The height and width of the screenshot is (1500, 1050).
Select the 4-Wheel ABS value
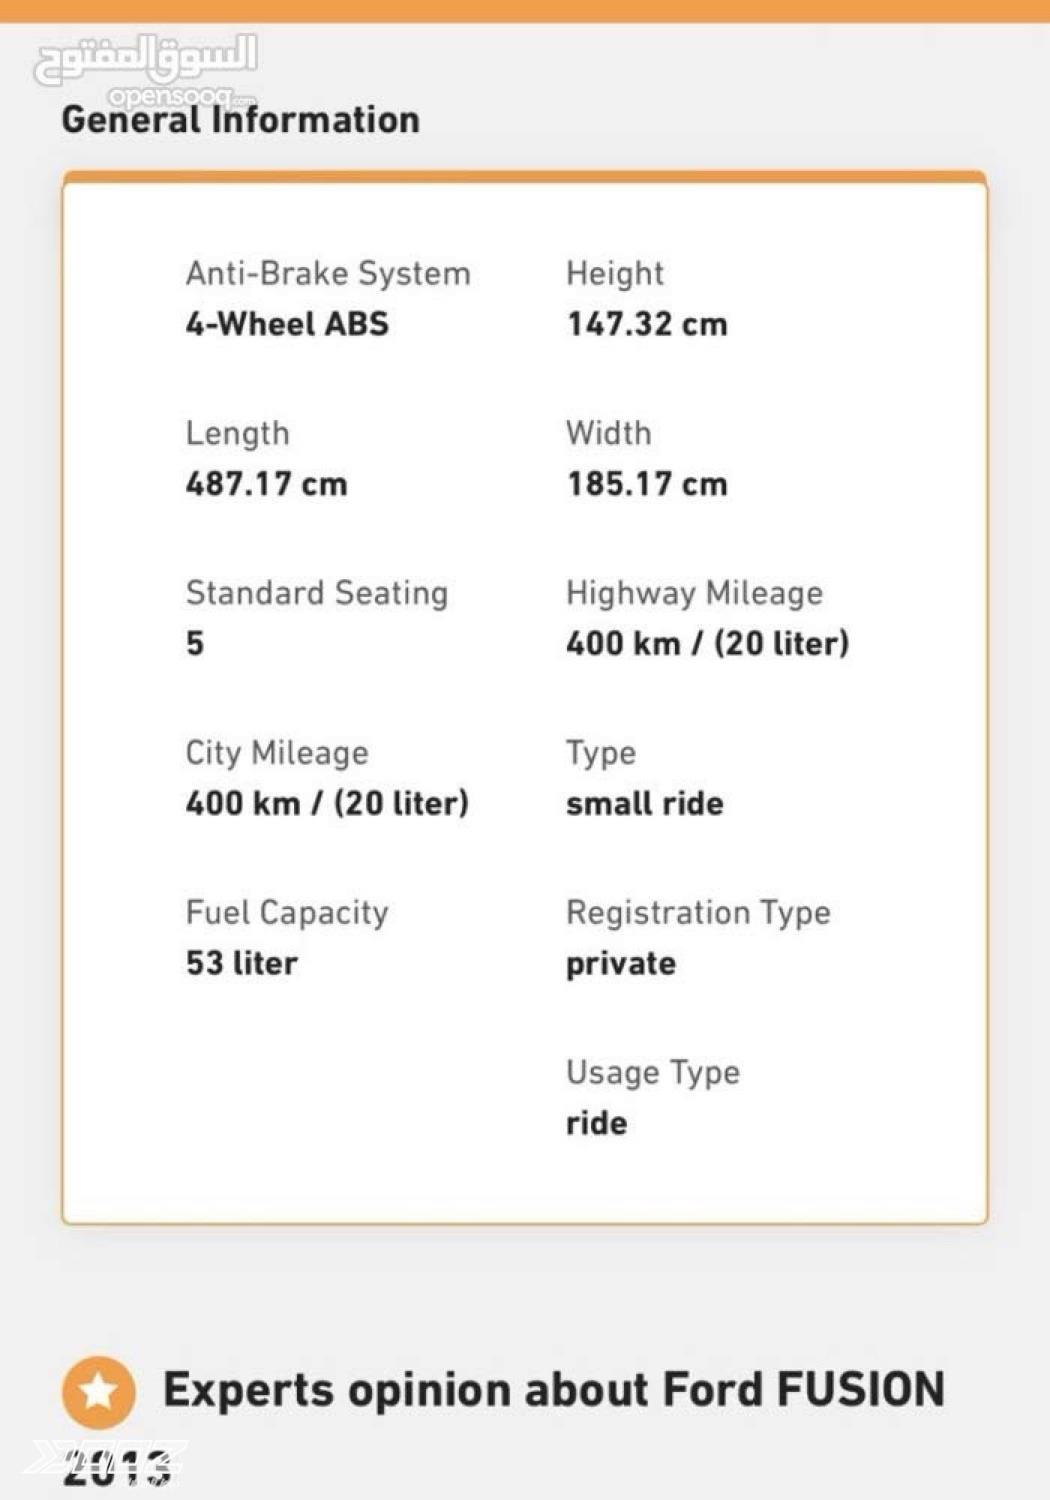[287, 324]
